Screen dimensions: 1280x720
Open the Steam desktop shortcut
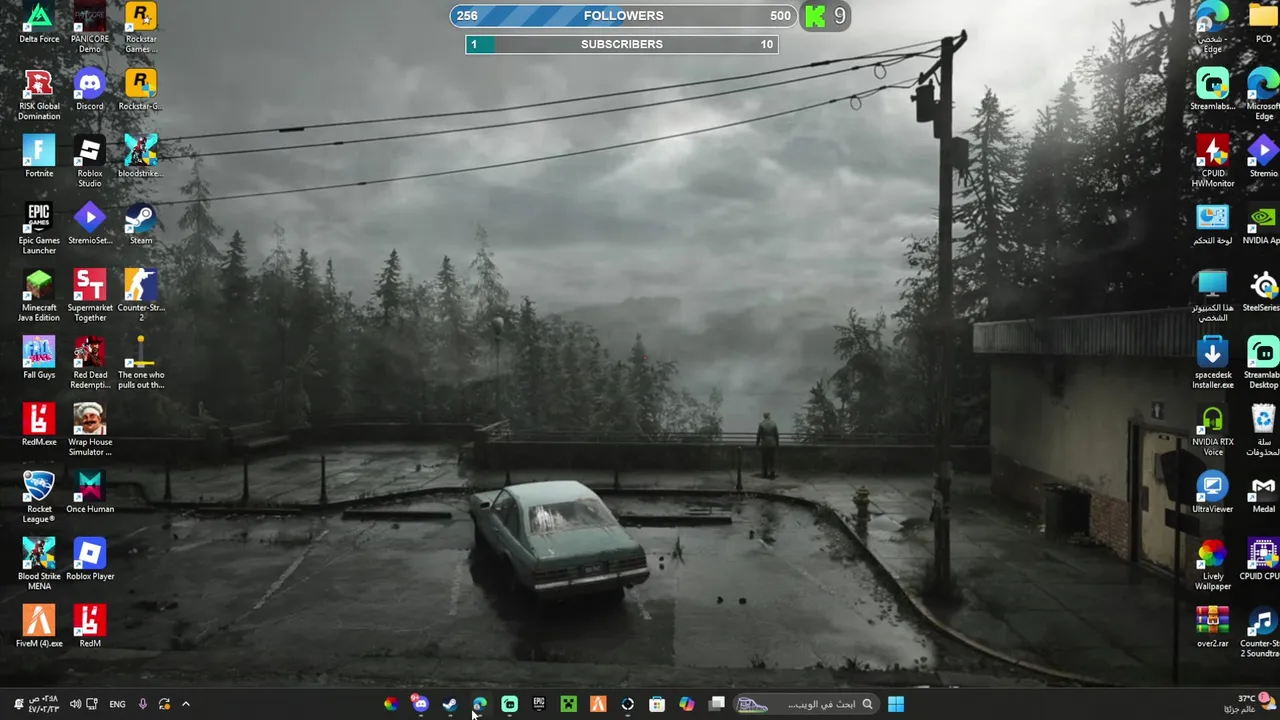[x=141, y=224]
